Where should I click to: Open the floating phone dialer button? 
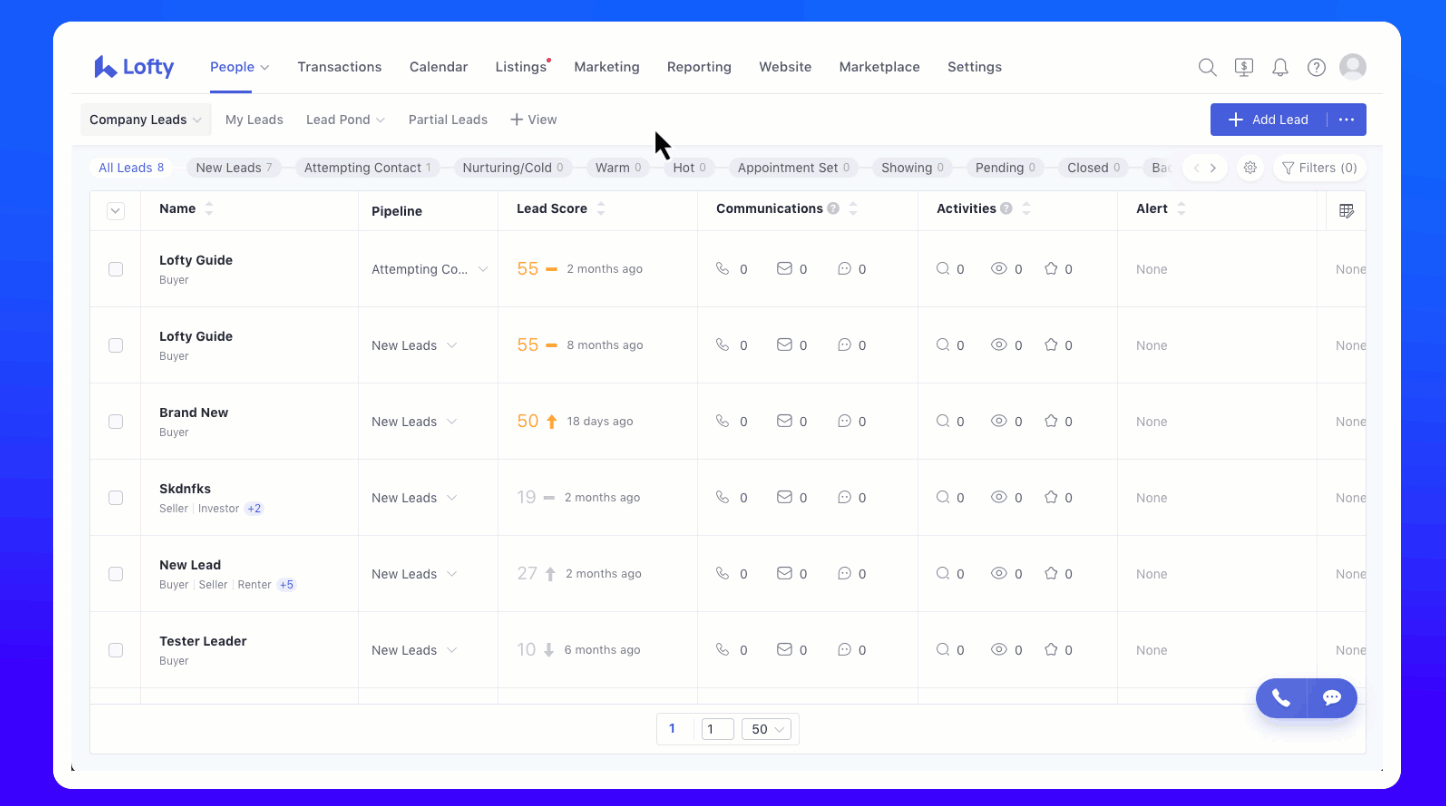point(1281,698)
